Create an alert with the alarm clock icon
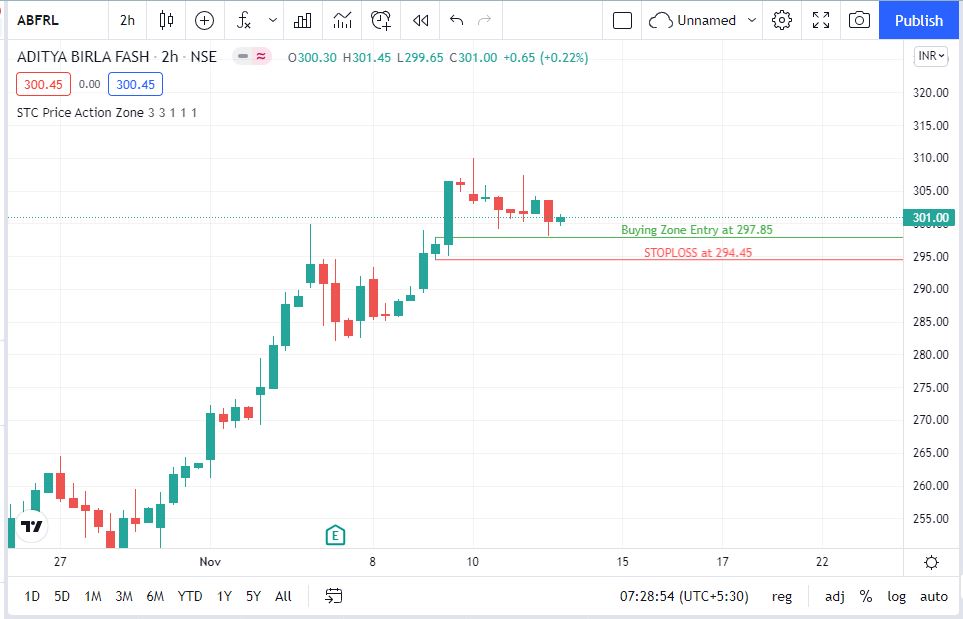 pos(381,20)
